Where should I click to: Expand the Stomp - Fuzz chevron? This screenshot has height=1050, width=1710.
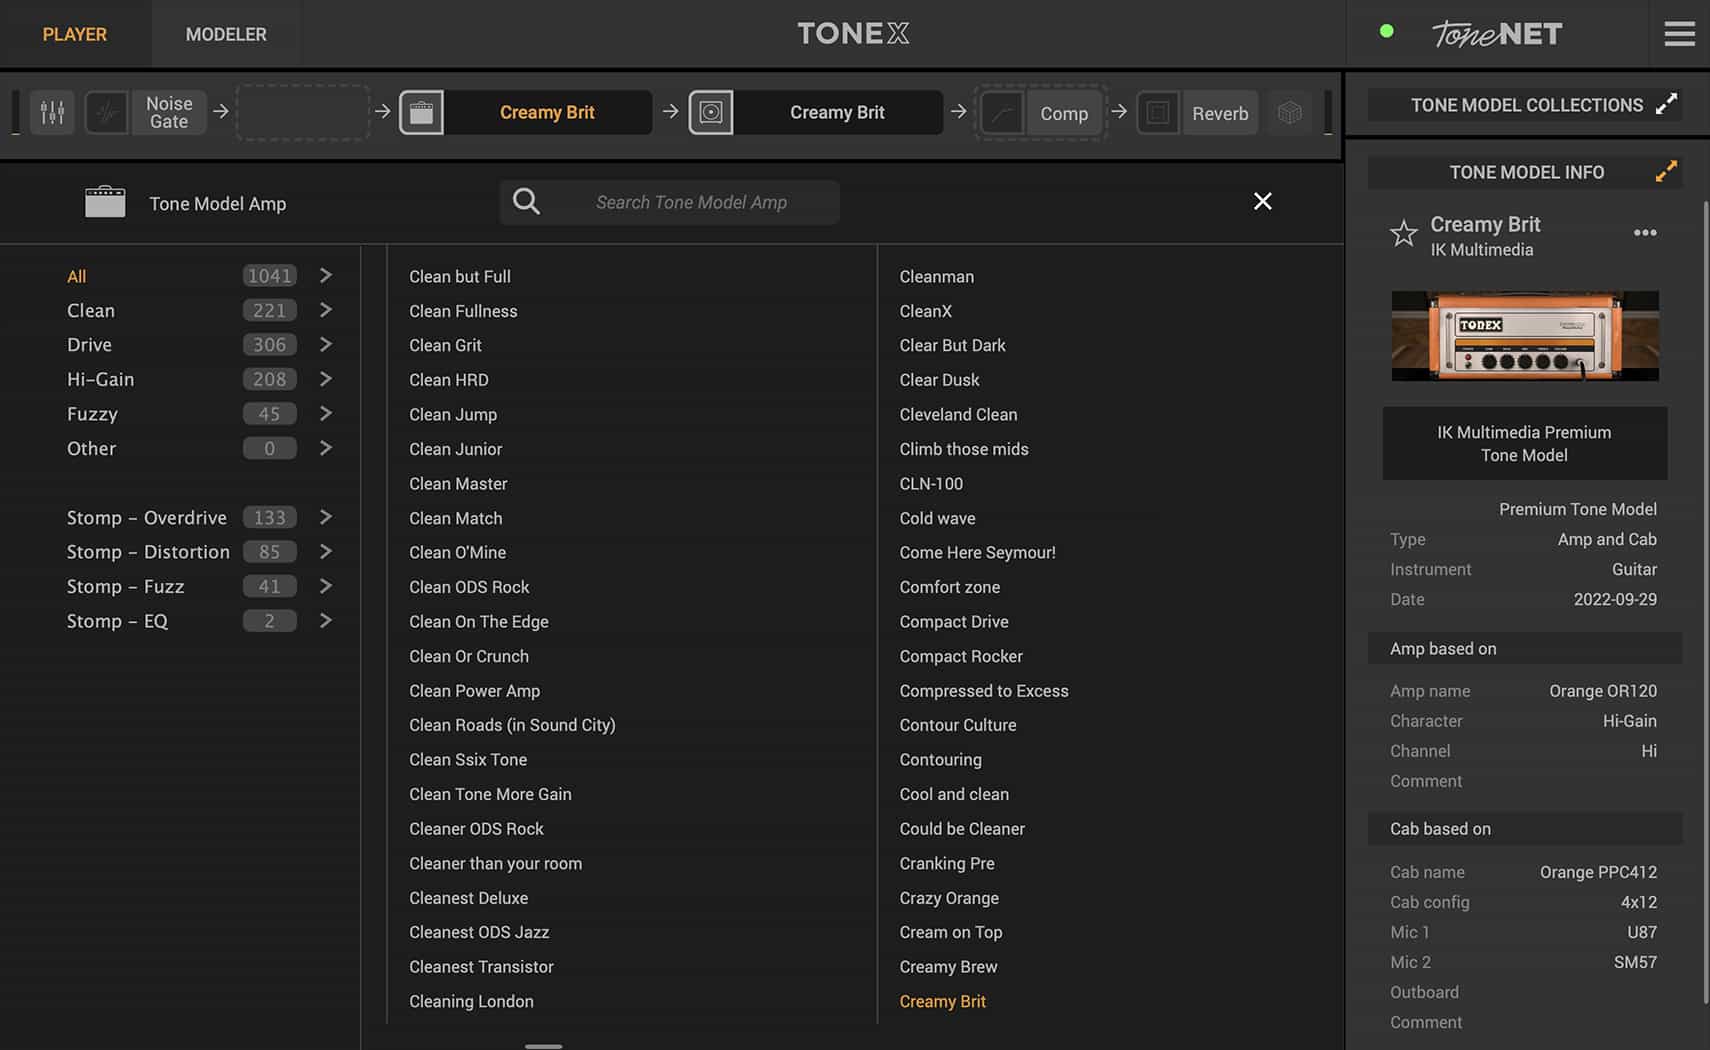coord(325,586)
